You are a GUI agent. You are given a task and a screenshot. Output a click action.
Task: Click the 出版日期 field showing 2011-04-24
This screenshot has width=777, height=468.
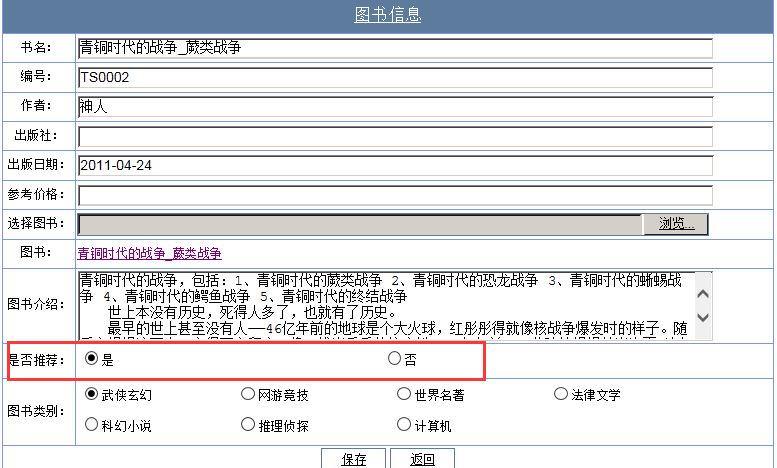[x=395, y=166]
